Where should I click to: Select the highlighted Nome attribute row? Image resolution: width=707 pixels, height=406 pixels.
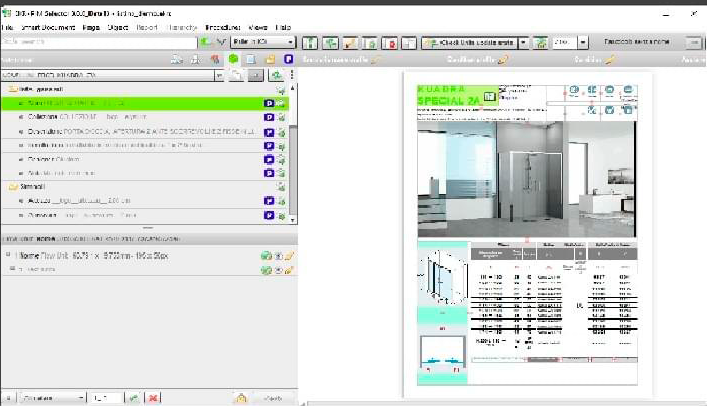click(145, 103)
